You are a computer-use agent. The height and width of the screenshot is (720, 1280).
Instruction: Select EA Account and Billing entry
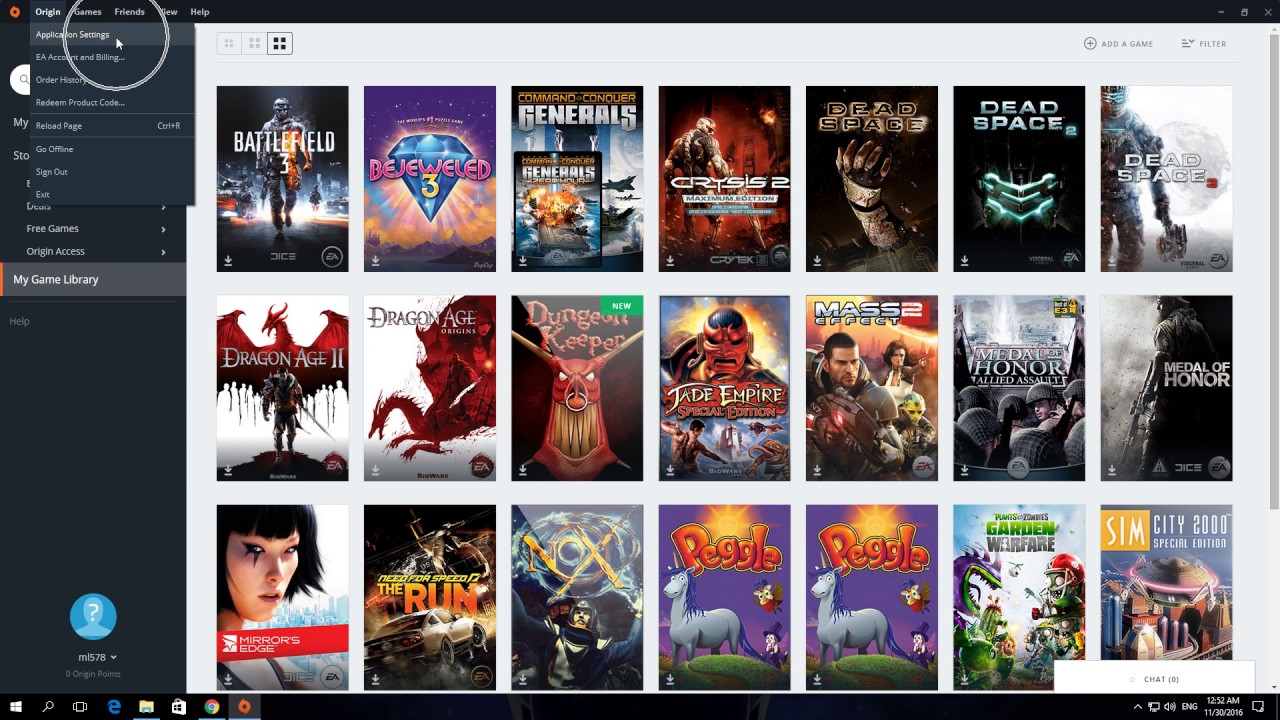112,57
